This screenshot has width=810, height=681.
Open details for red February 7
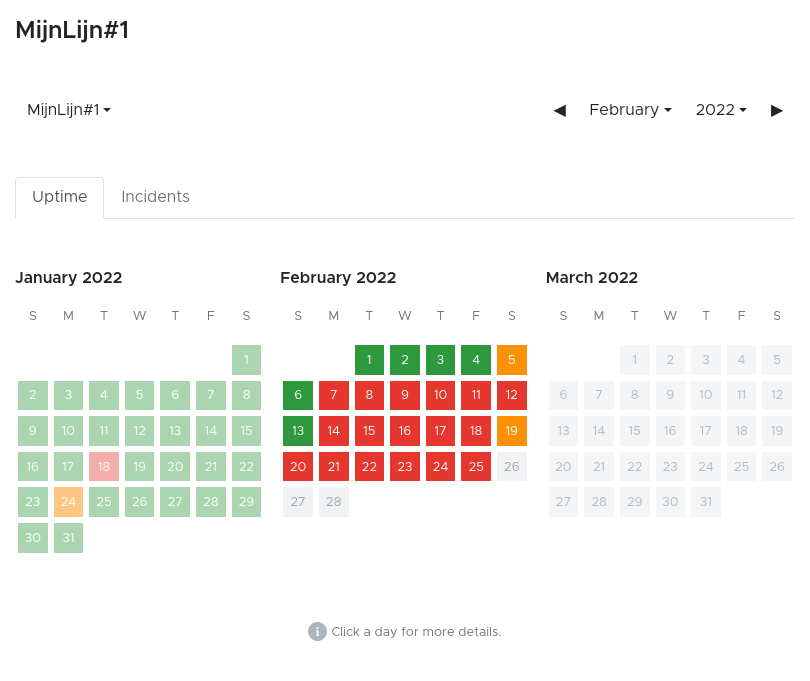(x=334, y=396)
